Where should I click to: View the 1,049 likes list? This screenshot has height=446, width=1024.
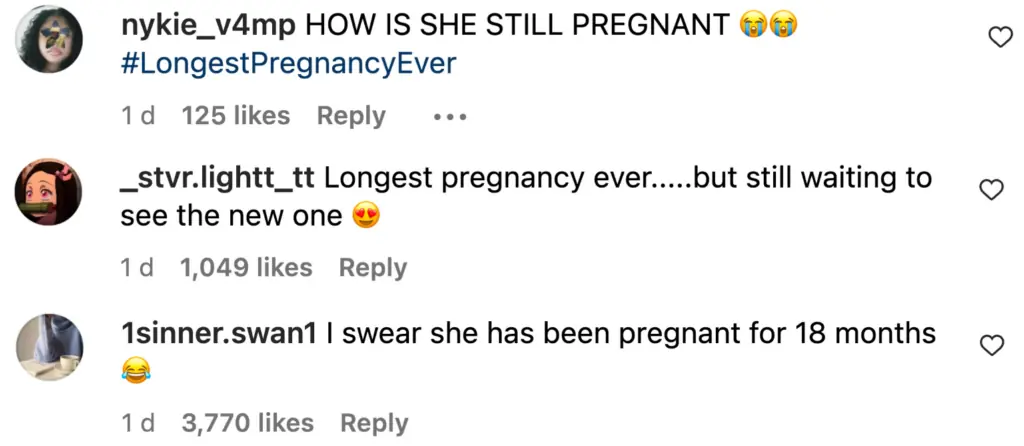coord(247,268)
